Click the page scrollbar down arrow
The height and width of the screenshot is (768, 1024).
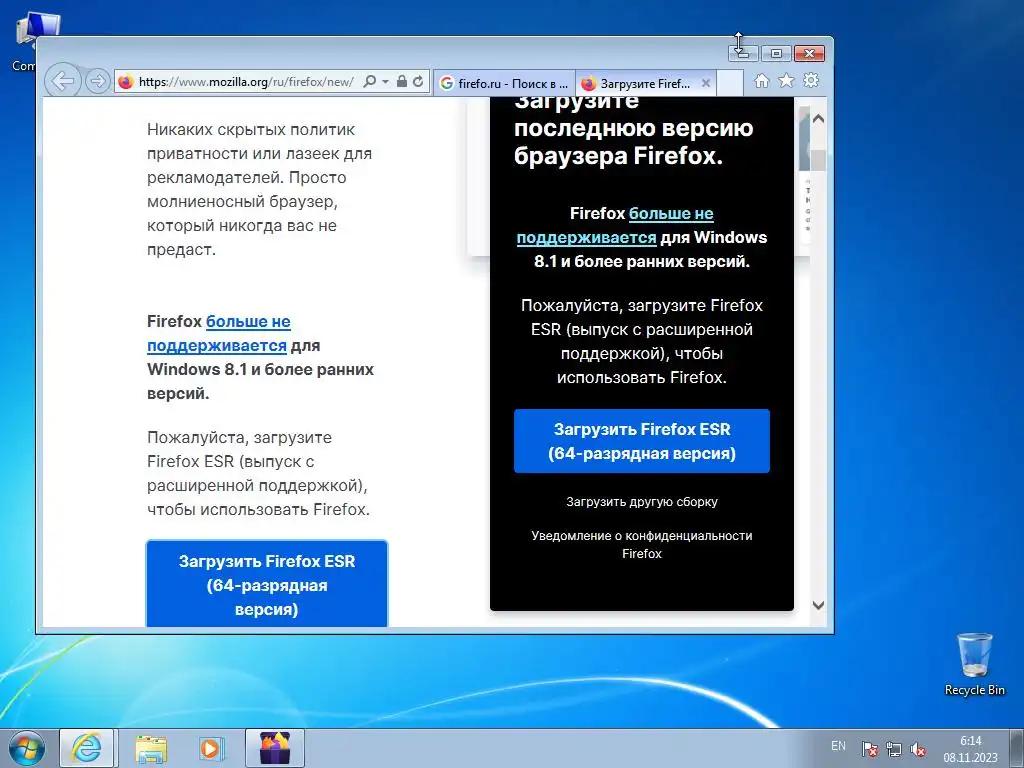(818, 605)
